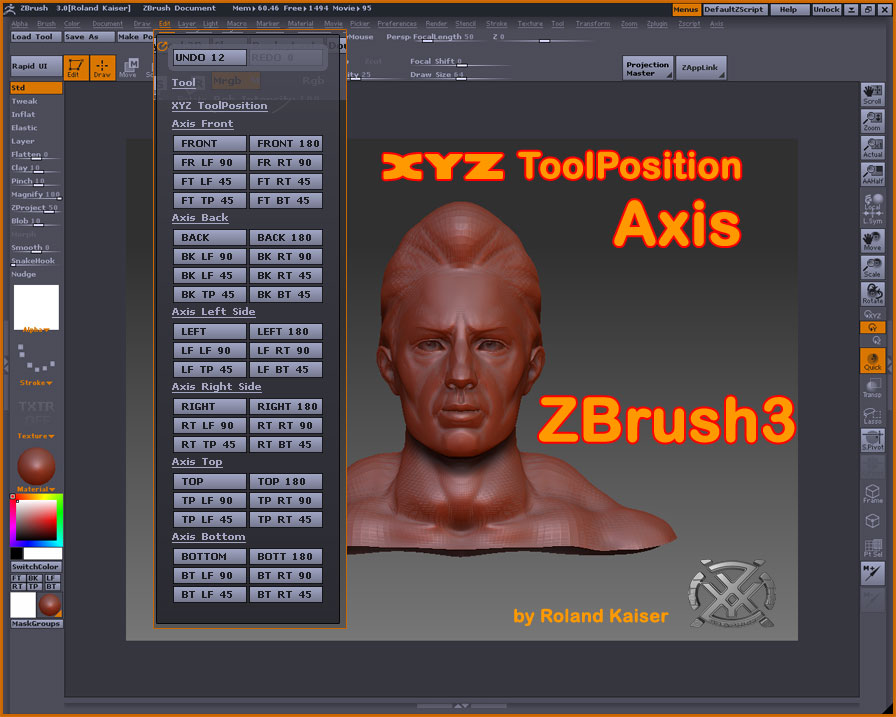Expand the Texture selector

pos(33,435)
